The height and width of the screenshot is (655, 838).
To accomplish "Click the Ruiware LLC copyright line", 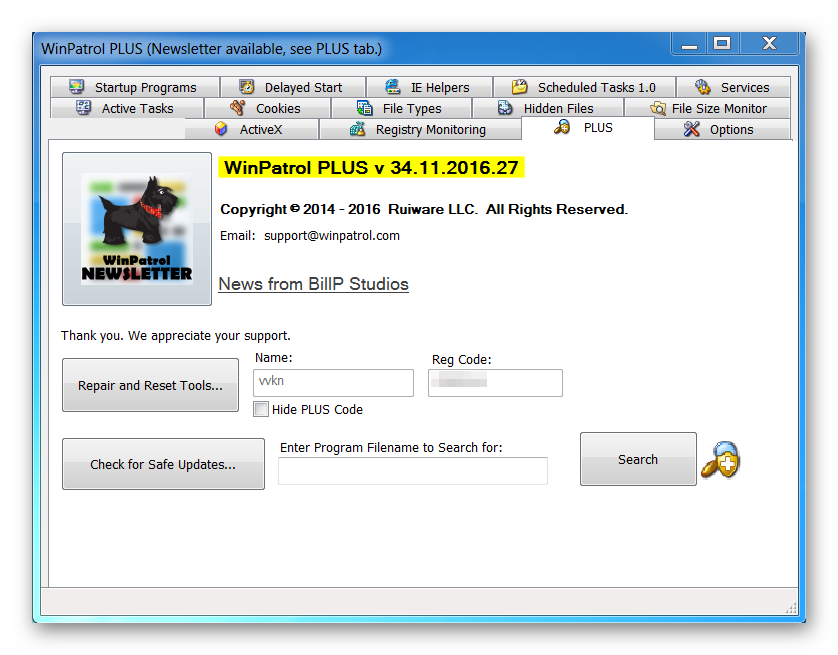I will (x=424, y=209).
